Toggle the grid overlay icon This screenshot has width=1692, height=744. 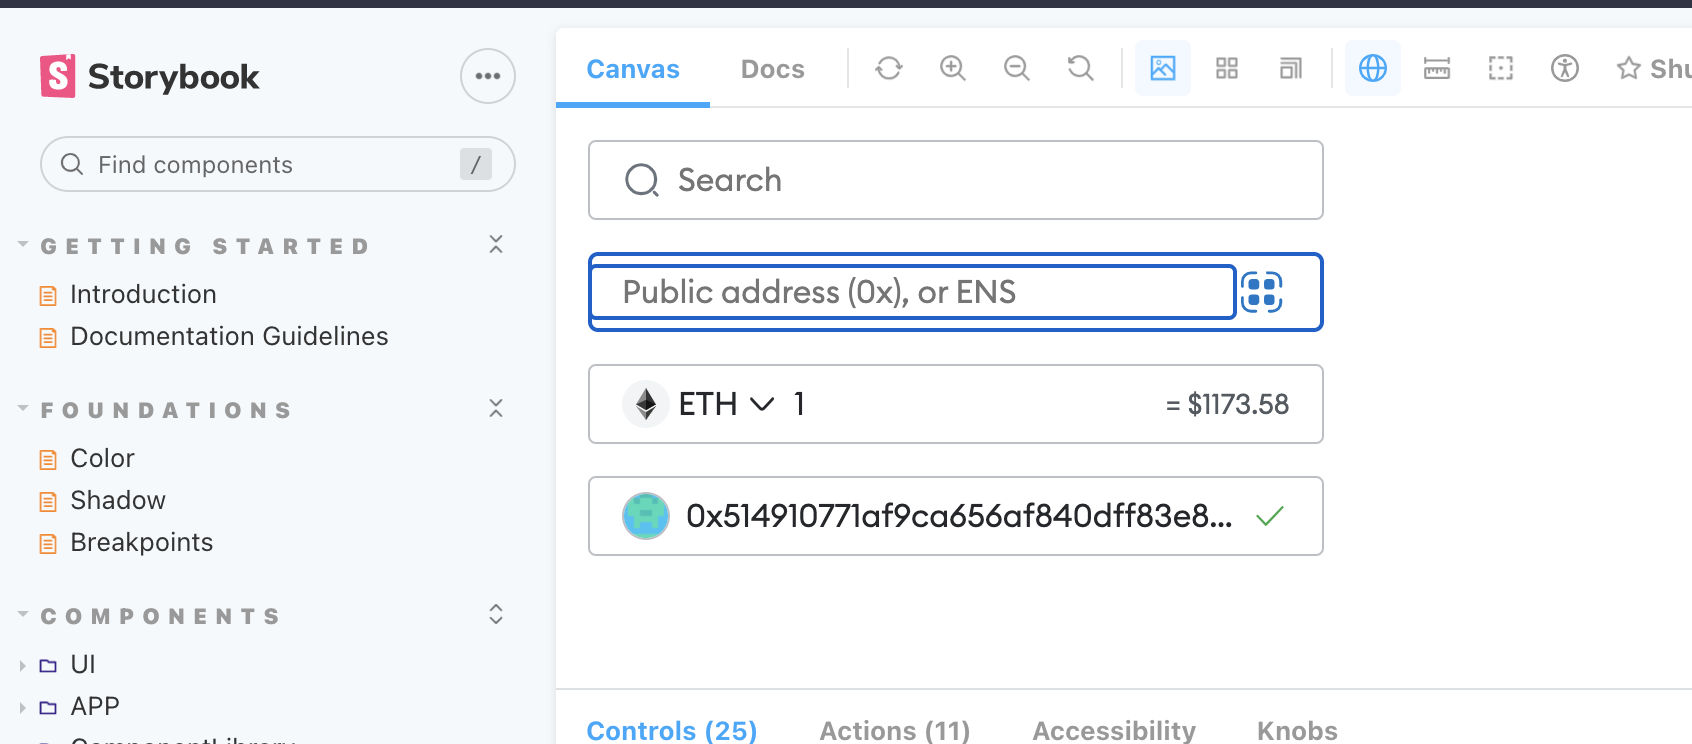coord(1226,68)
